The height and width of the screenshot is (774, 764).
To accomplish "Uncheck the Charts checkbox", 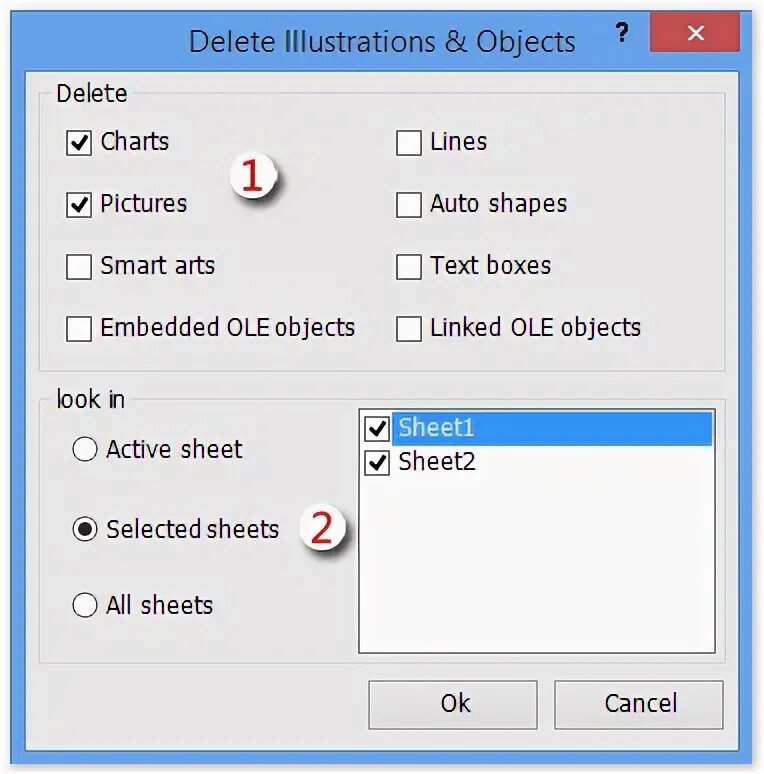I will [79, 143].
